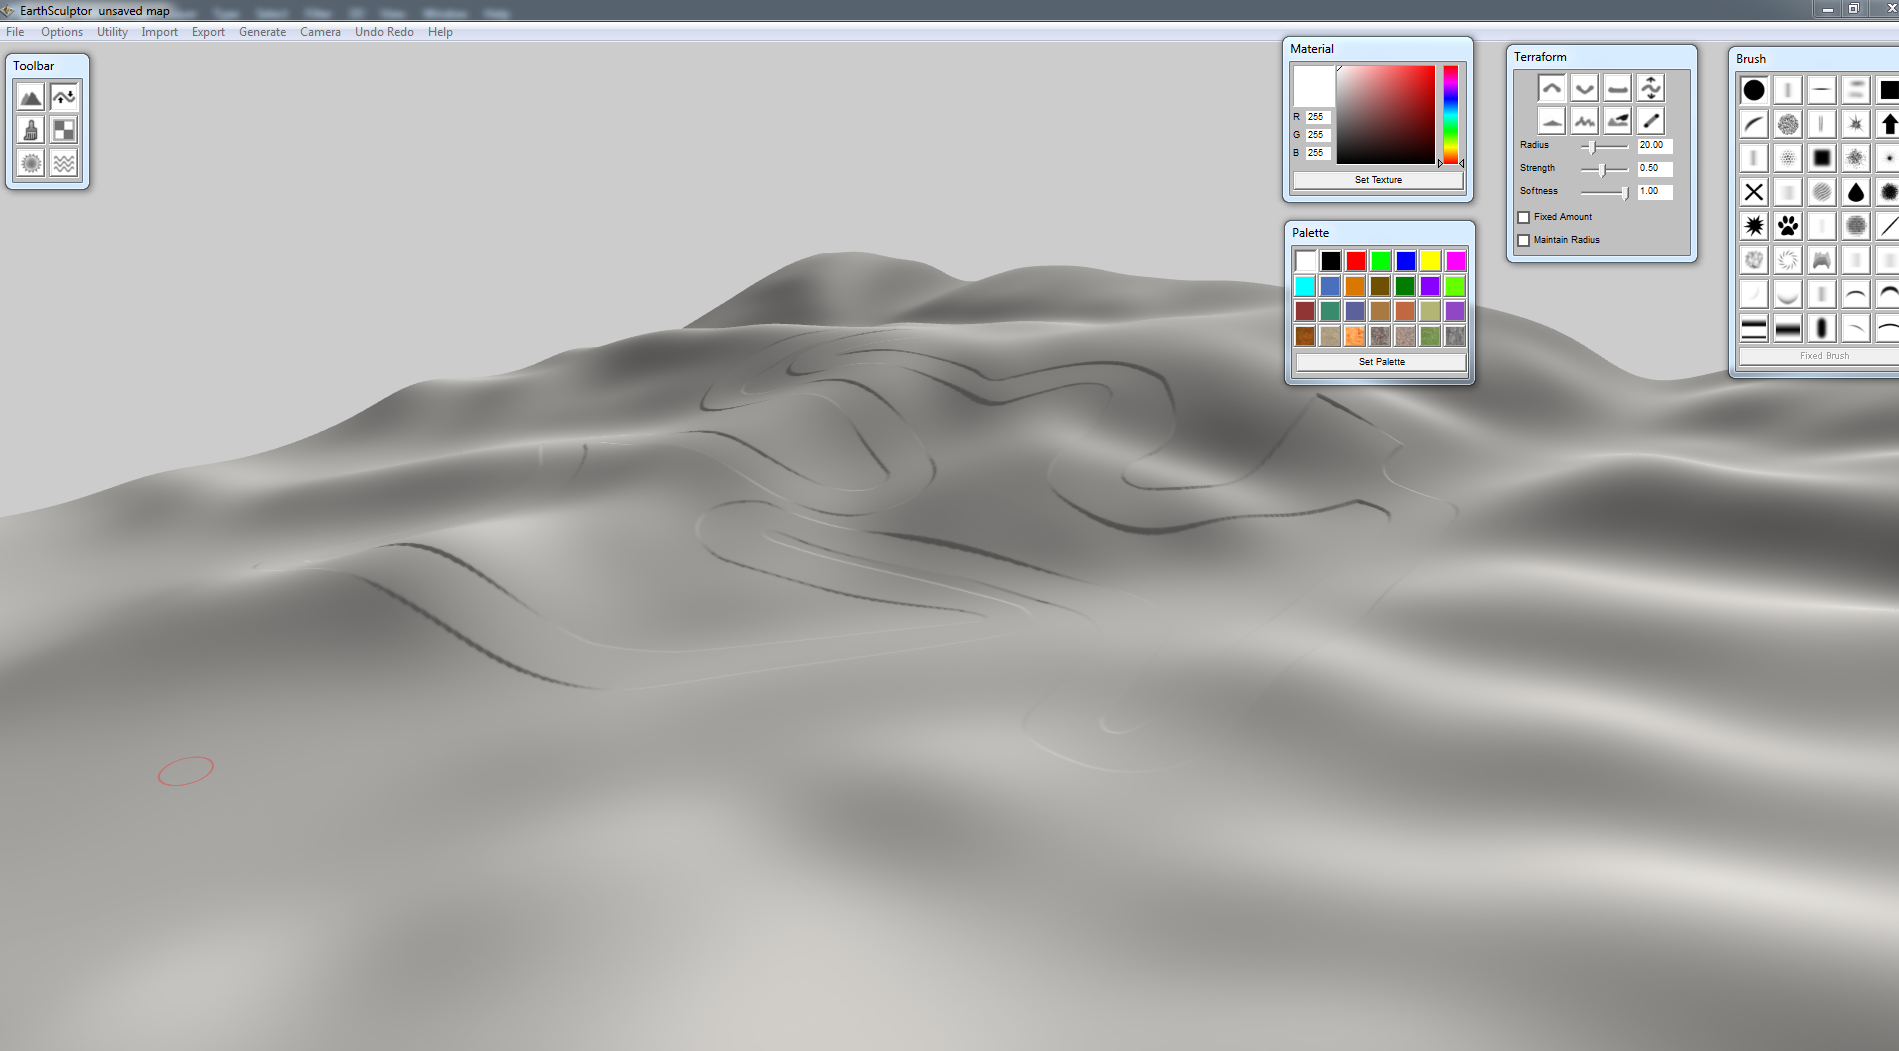The height and width of the screenshot is (1051, 1899).
Task: Choose the wave with up-down arrows Terraform mode
Action: [x=1651, y=88]
